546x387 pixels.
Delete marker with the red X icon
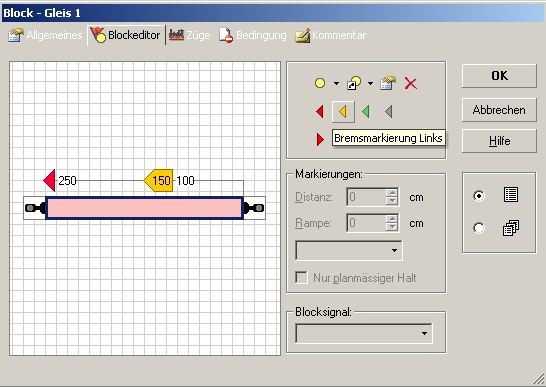[x=411, y=84]
